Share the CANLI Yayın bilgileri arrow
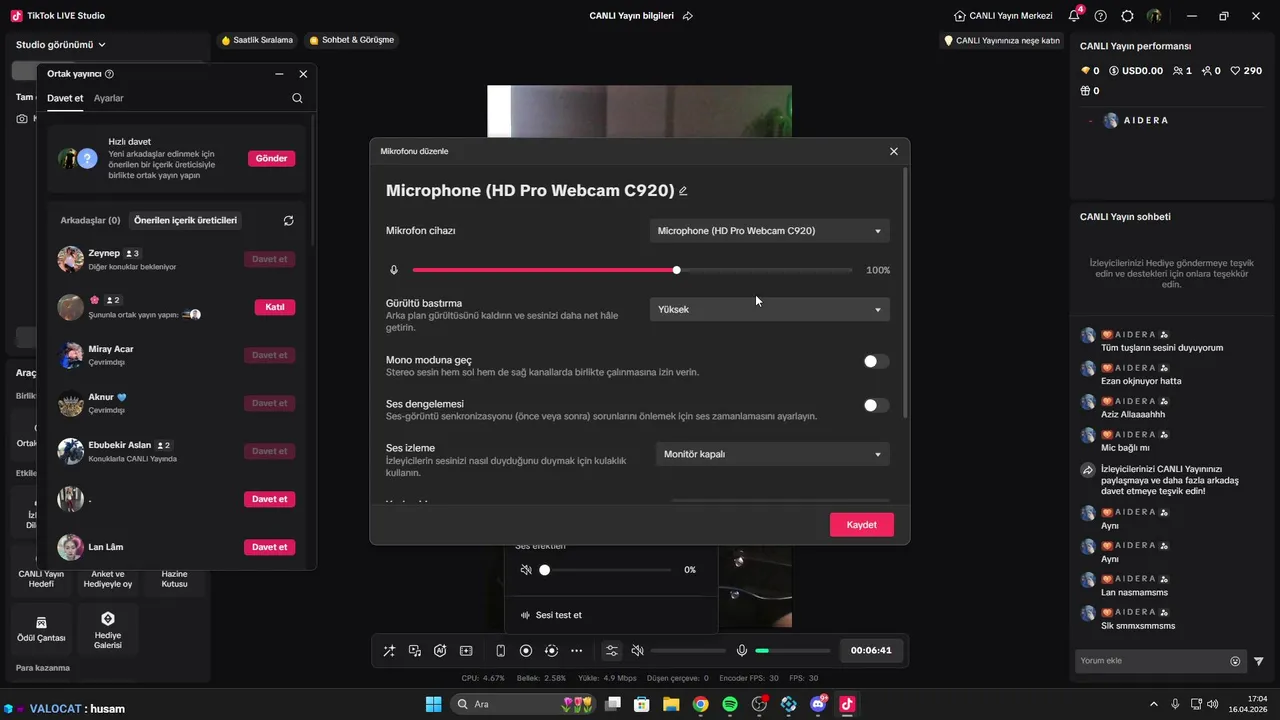1280x720 pixels. pos(688,16)
